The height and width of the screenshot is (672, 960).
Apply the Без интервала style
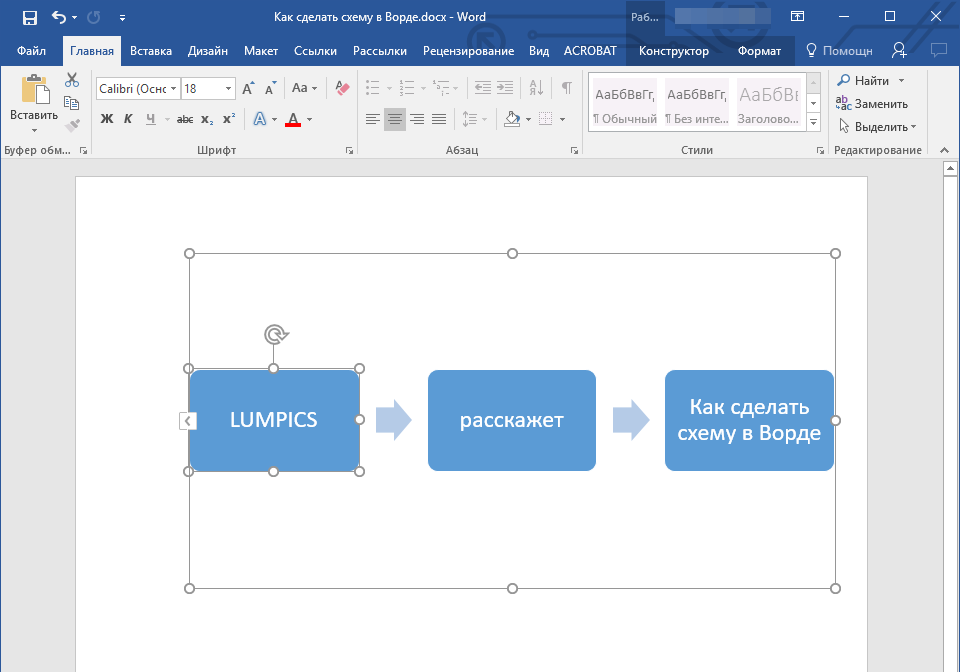697,103
